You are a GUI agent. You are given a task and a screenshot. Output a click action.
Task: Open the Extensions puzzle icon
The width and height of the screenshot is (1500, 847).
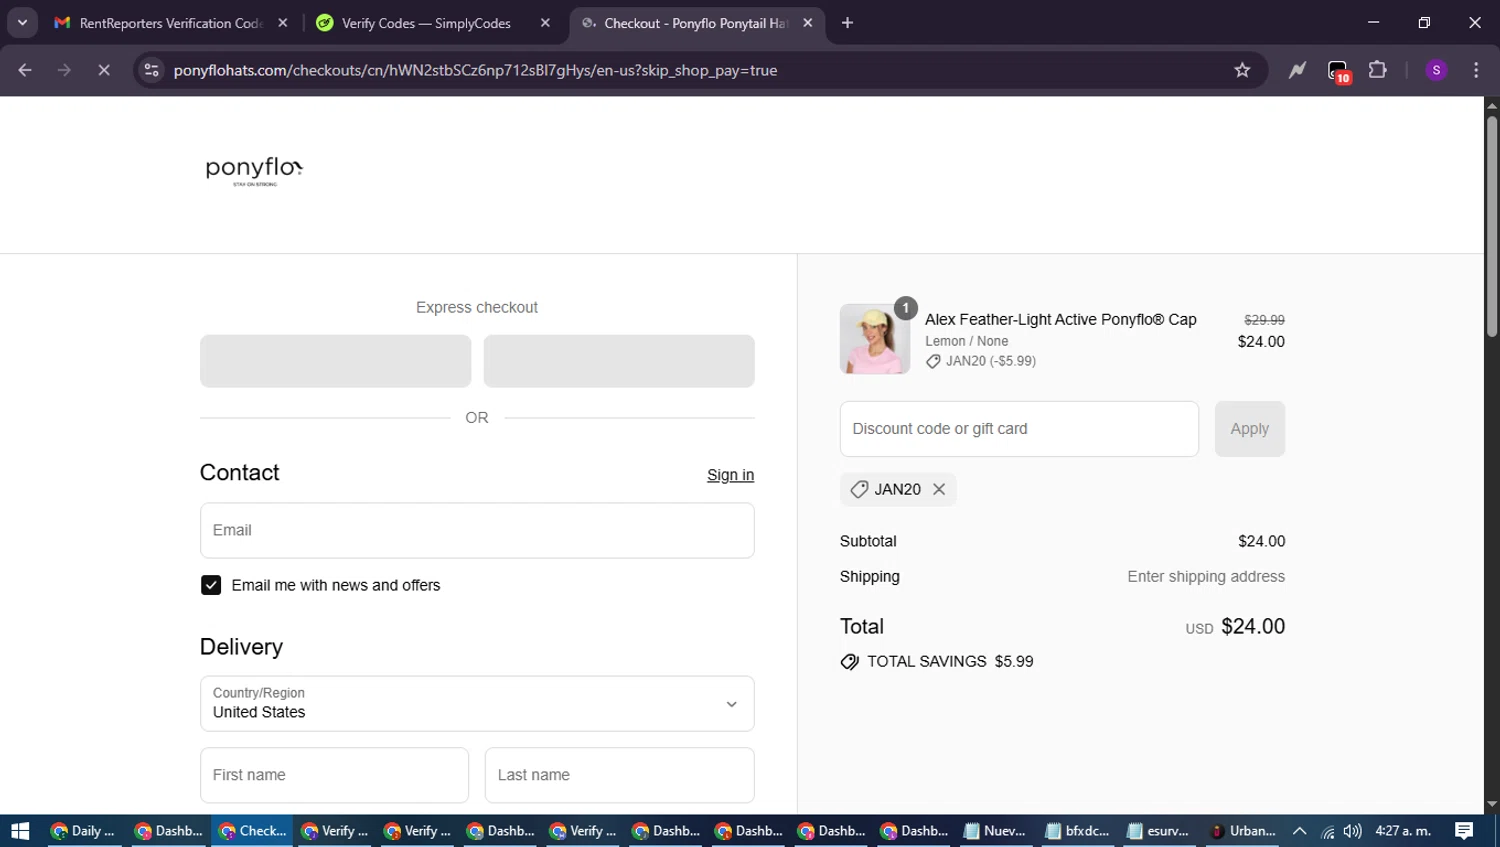1378,70
